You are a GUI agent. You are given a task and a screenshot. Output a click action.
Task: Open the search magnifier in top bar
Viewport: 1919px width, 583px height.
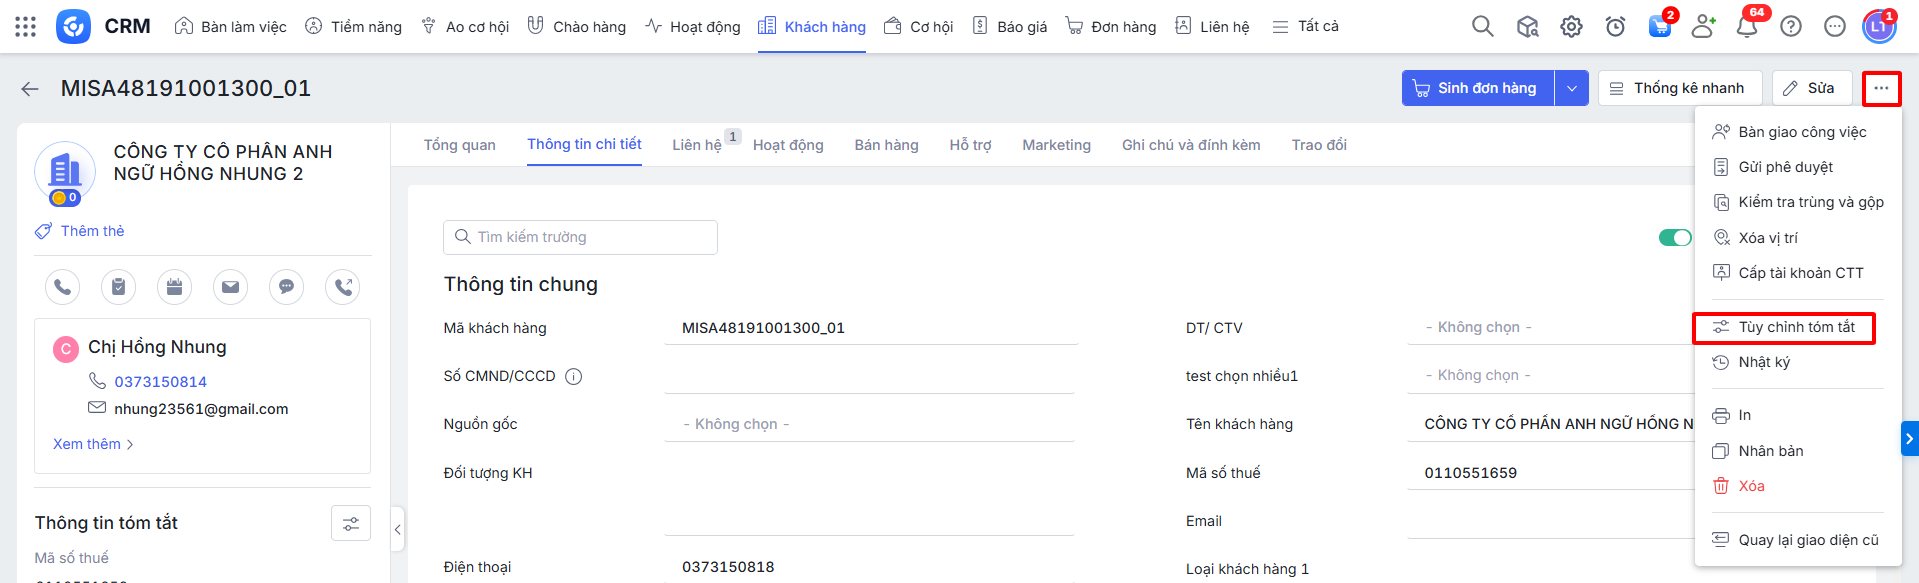pyautogui.click(x=1482, y=27)
